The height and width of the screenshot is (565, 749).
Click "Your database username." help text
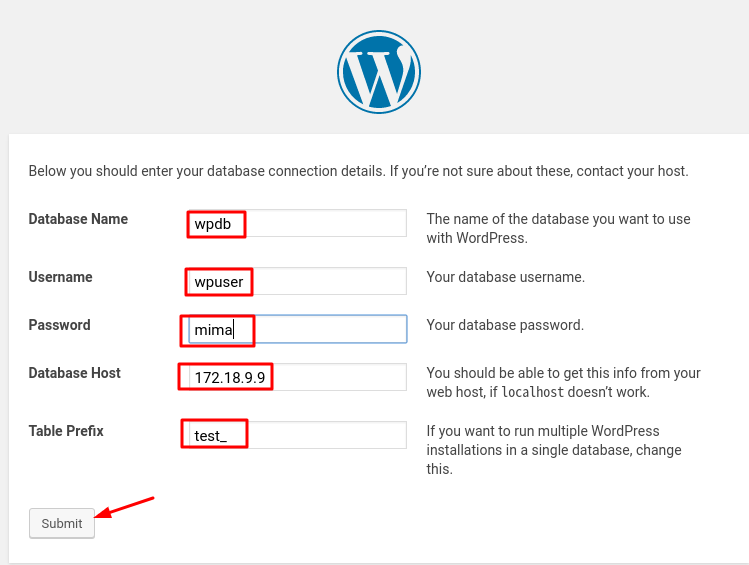click(x=505, y=277)
